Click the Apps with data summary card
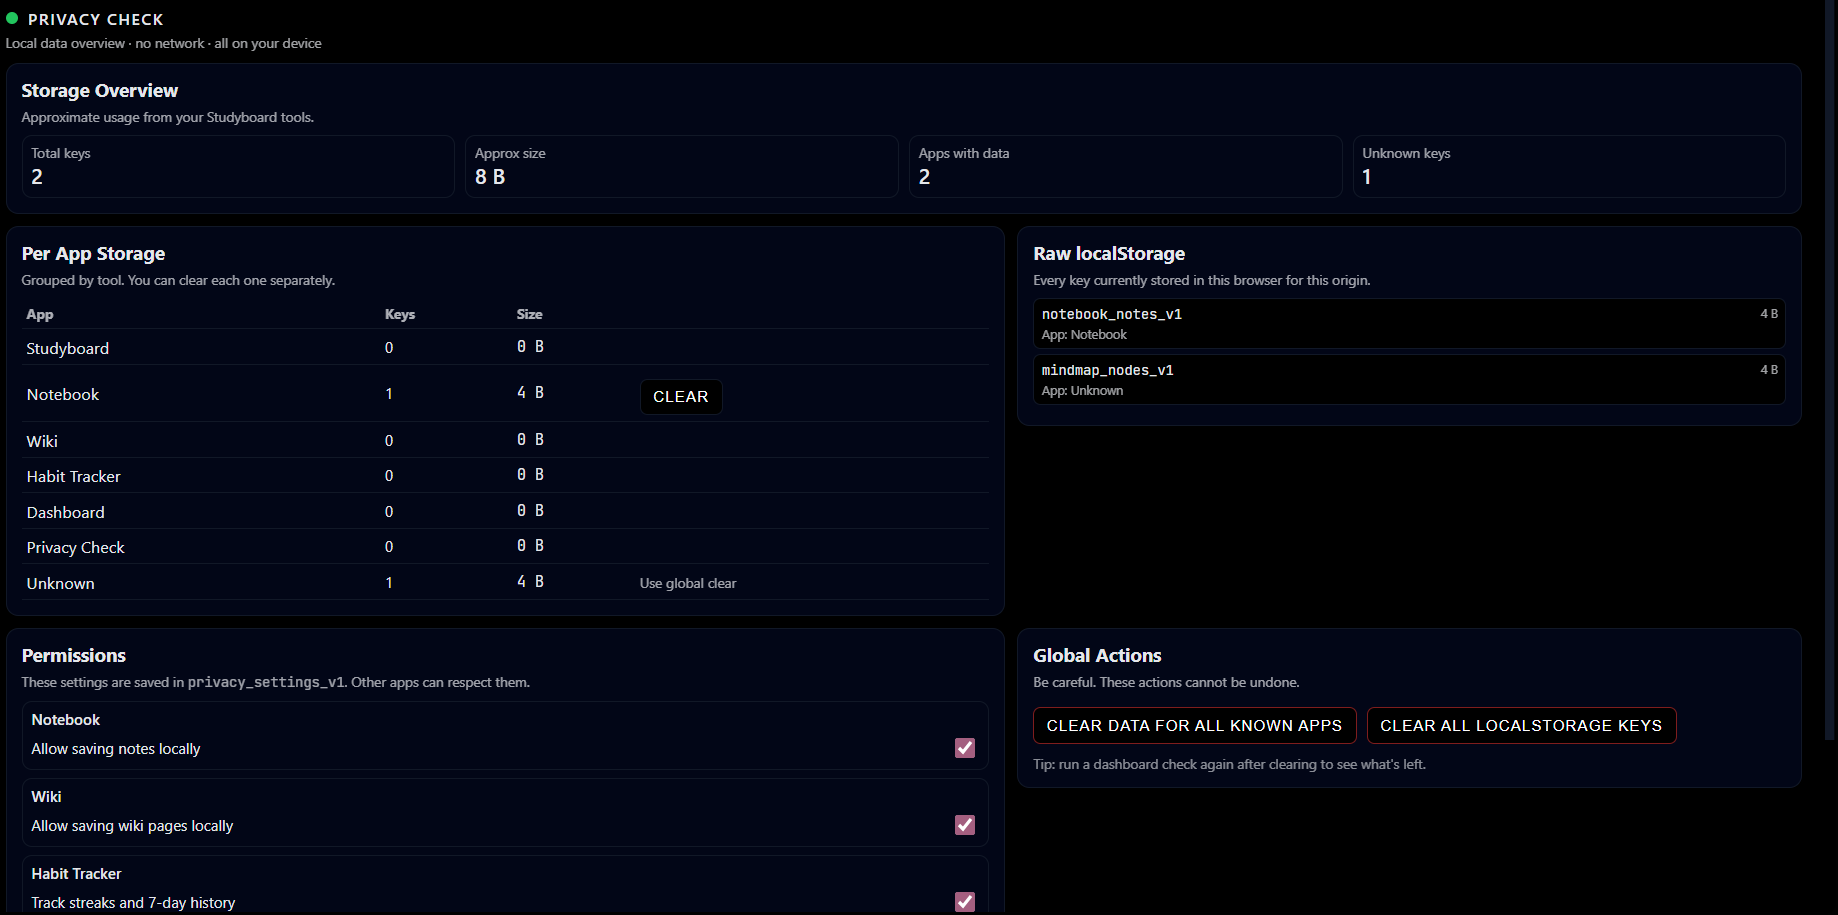 click(x=1126, y=167)
